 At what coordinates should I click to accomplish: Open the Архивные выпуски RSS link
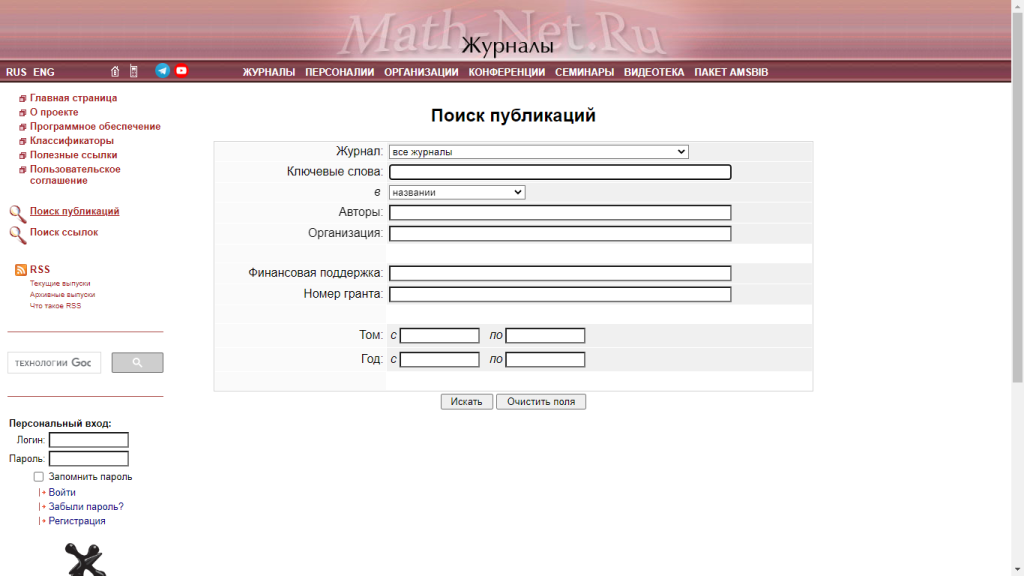tap(62, 295)
